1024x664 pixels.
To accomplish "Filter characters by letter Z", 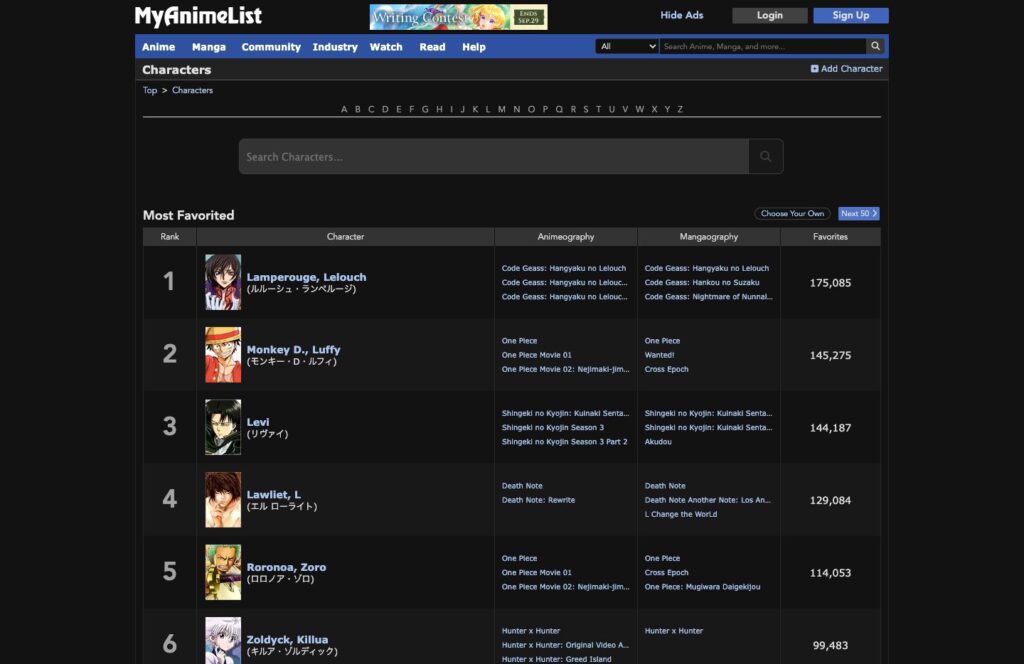I will click(x=680, y=109).
